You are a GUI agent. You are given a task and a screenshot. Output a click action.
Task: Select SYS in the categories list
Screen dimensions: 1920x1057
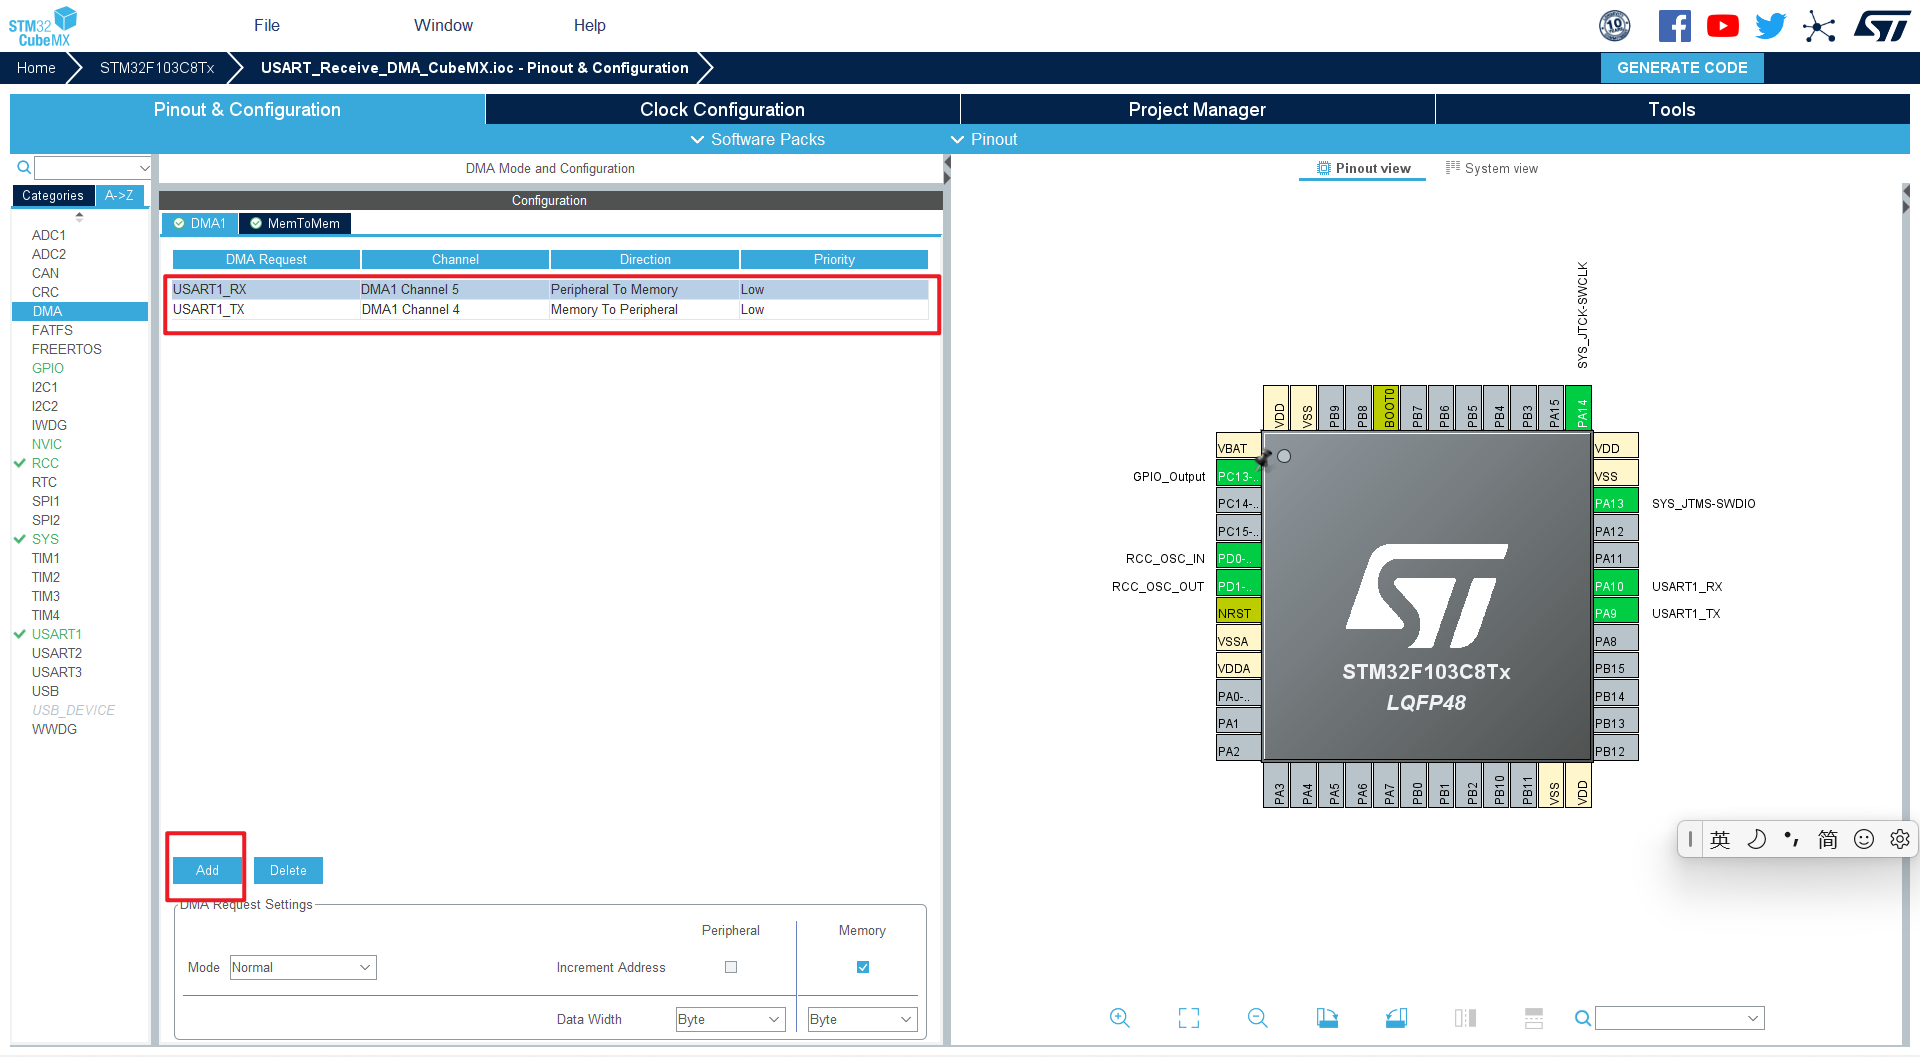(x=45, y=539)
